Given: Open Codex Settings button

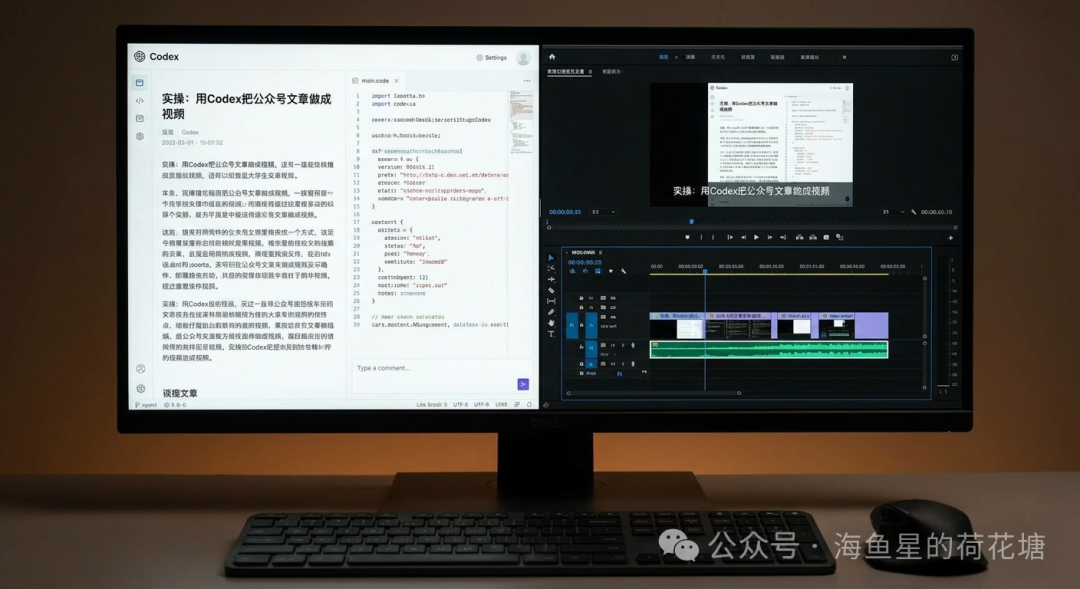Looking at the screenshot, I should [492, 58].
